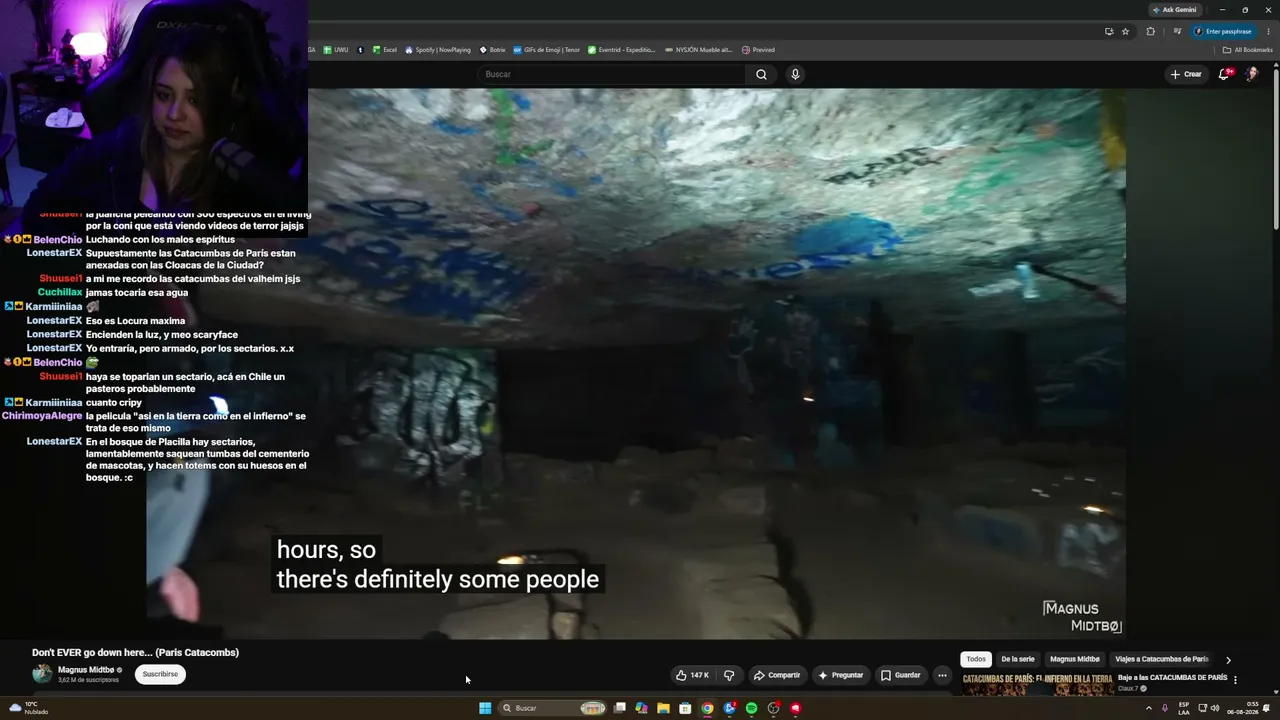Screen dimensions: 1280x720
Task: Open the Baje a las CATACUMBAS DE PARÍS title
Action: point(1172,678)
